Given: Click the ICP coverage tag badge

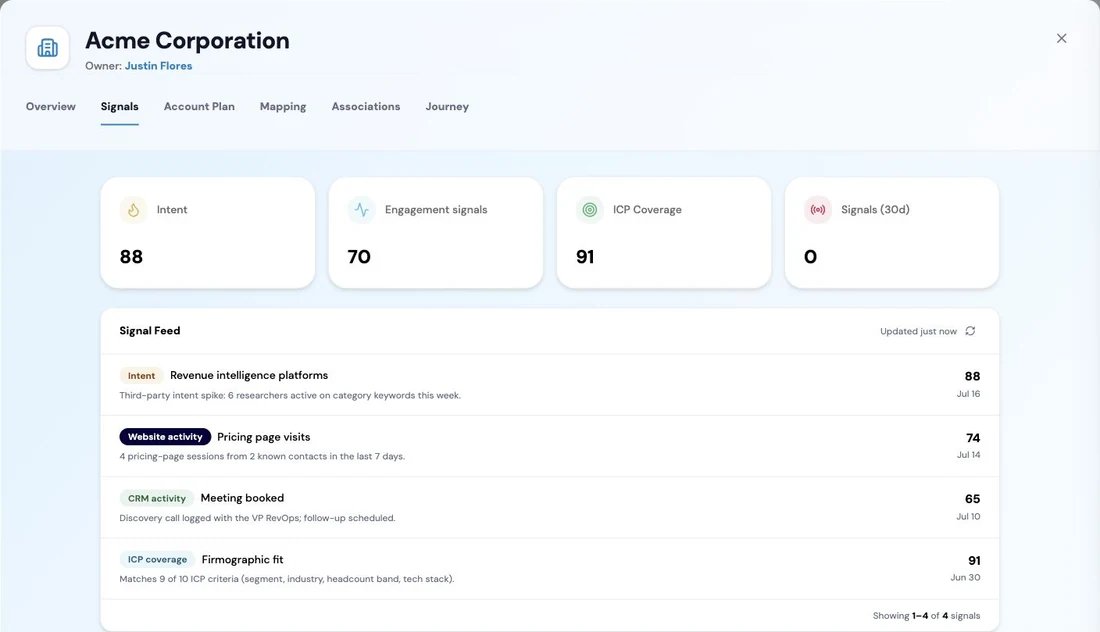Looking at the screenshot, I should click(x=157, y=560).
